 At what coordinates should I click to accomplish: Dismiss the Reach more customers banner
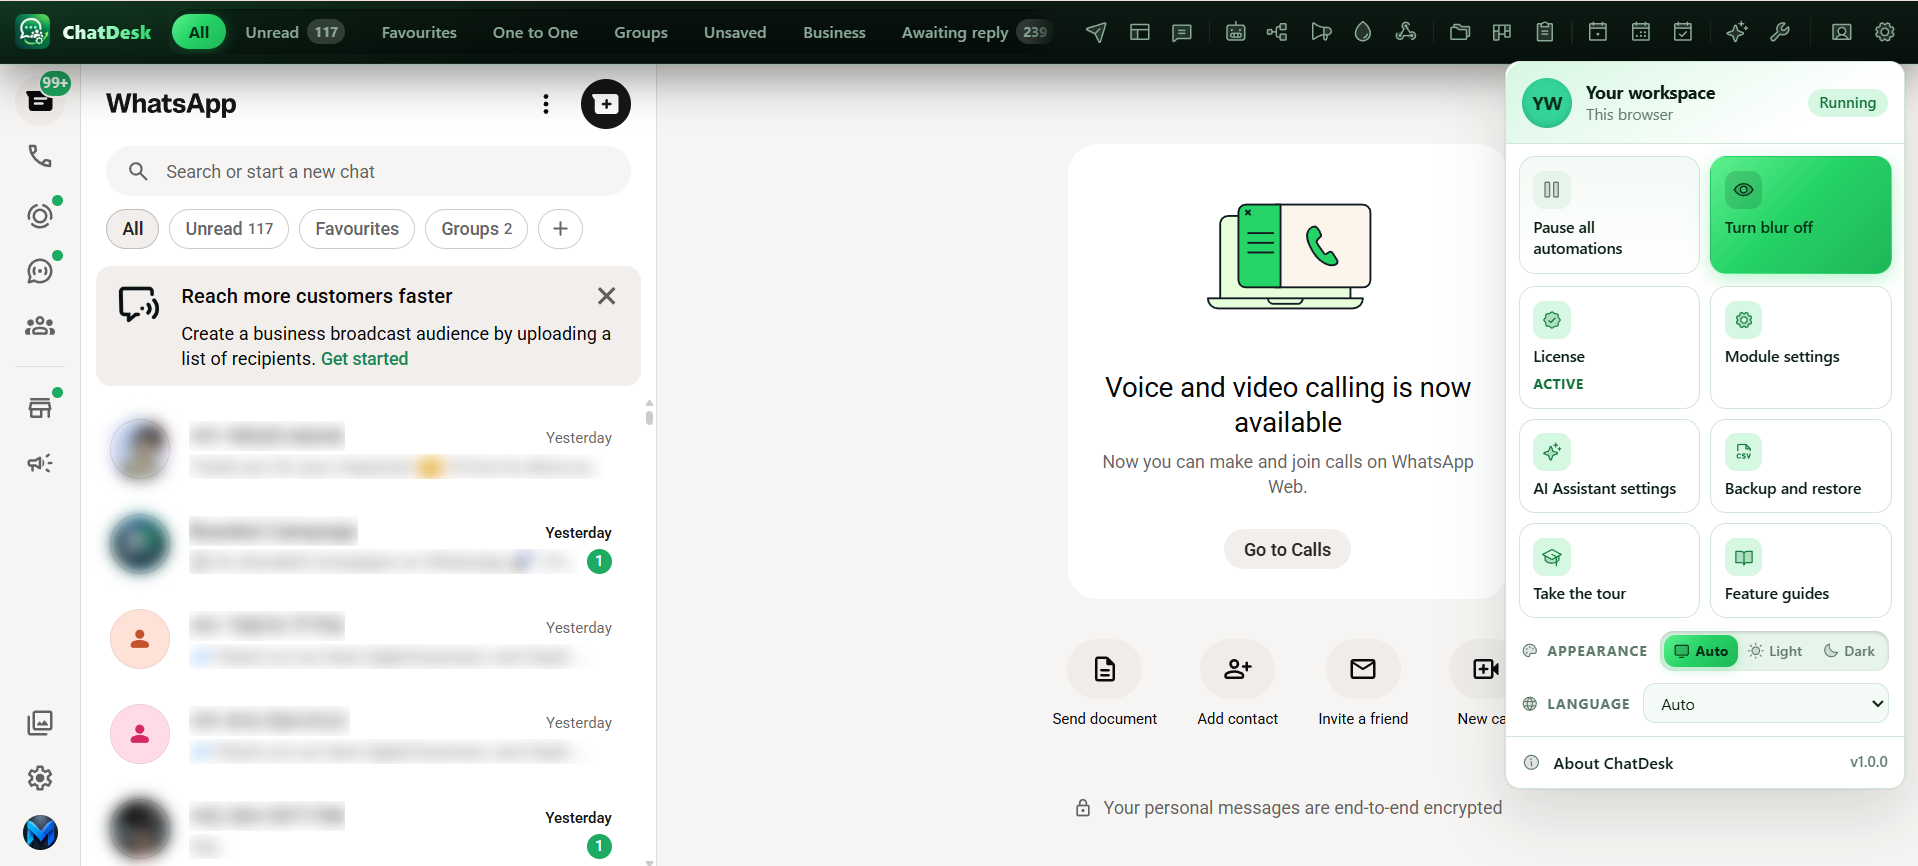pyautogui.click(x=606, y=296)
